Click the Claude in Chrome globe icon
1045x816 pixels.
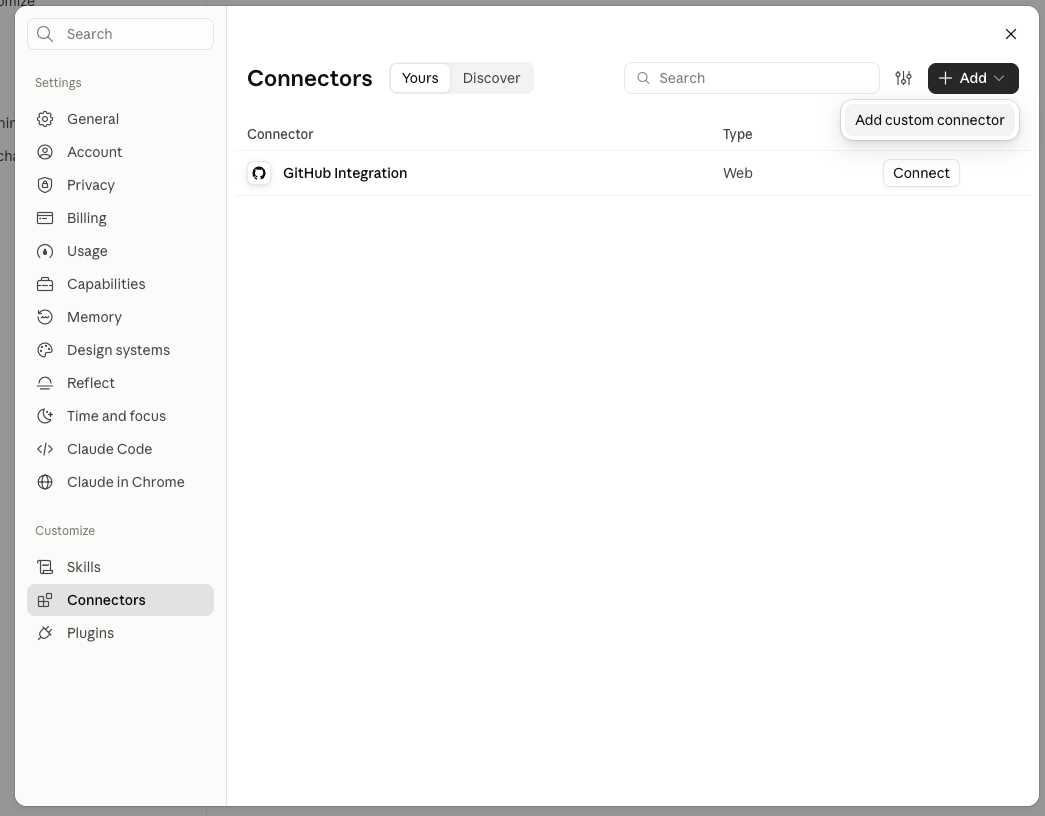click(x=45, y=482)
